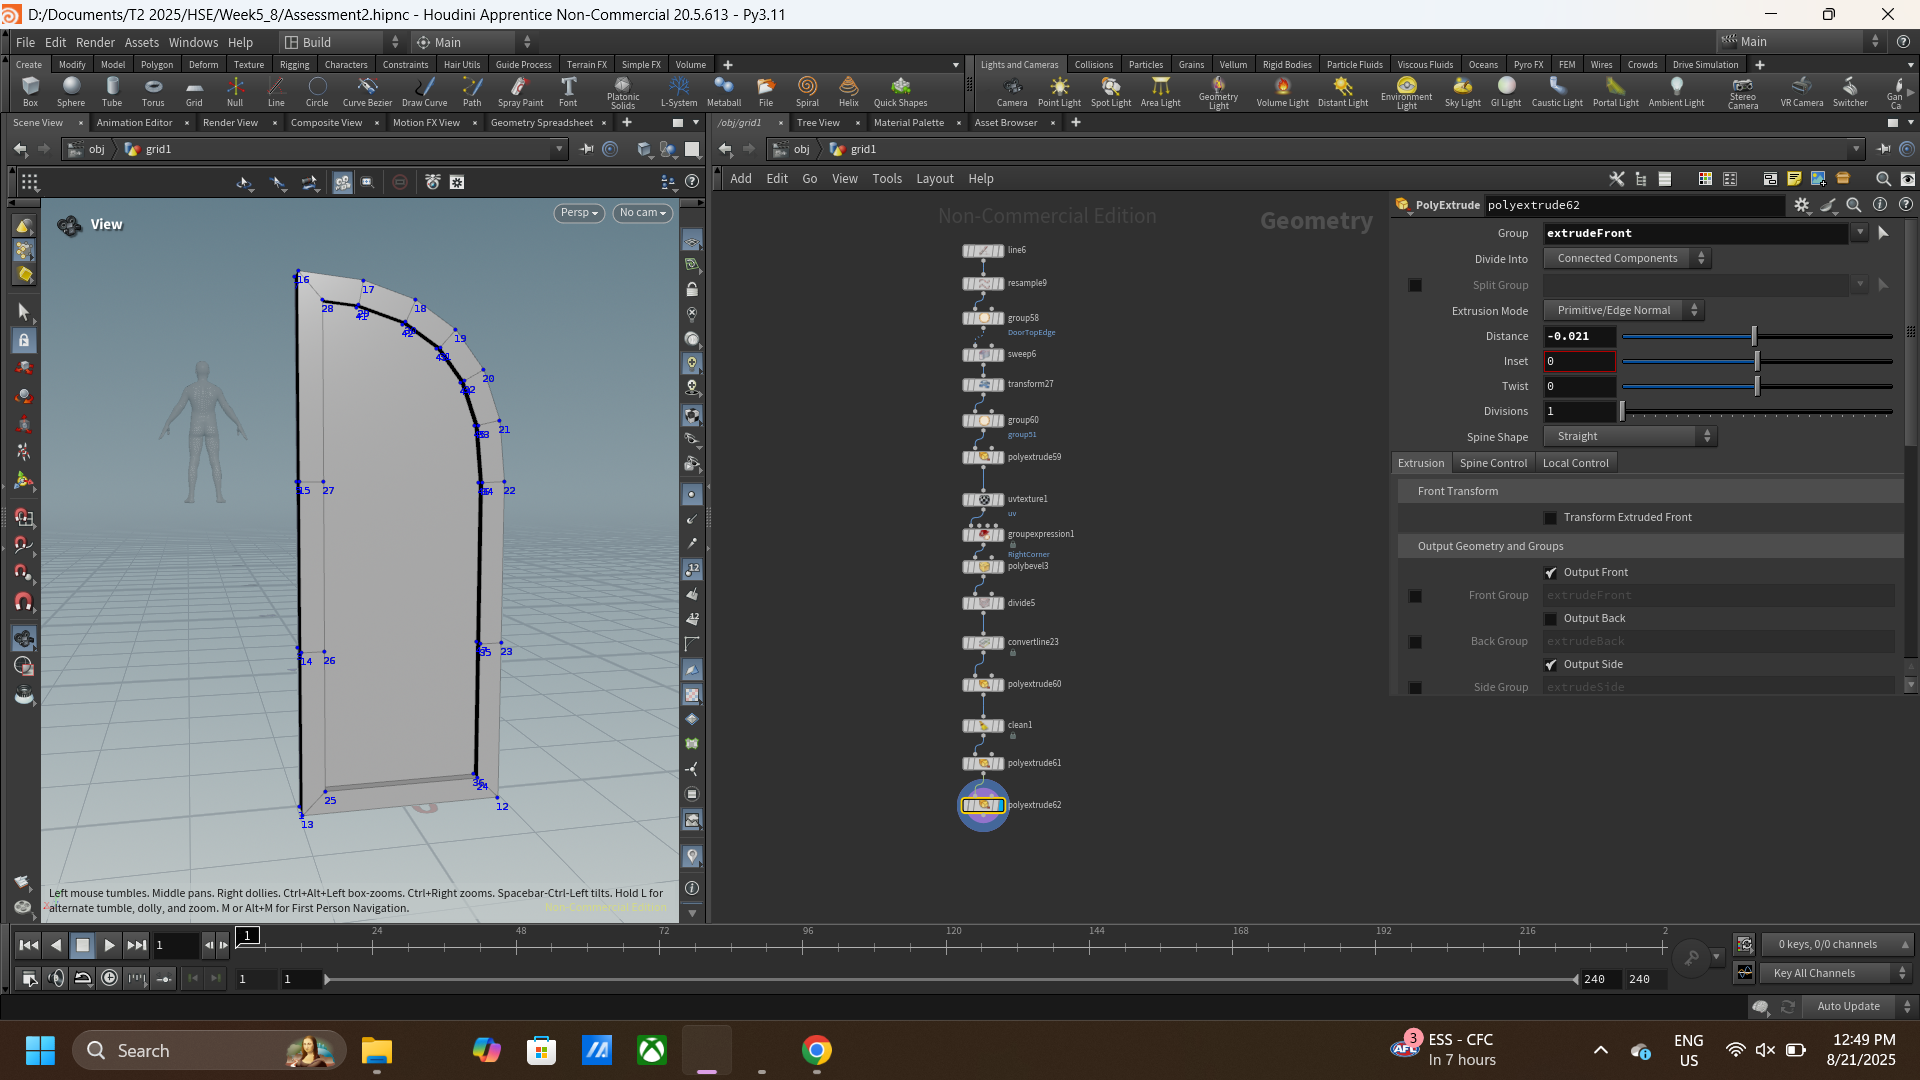Select the Metaball shelf tool

click(724, 92)
